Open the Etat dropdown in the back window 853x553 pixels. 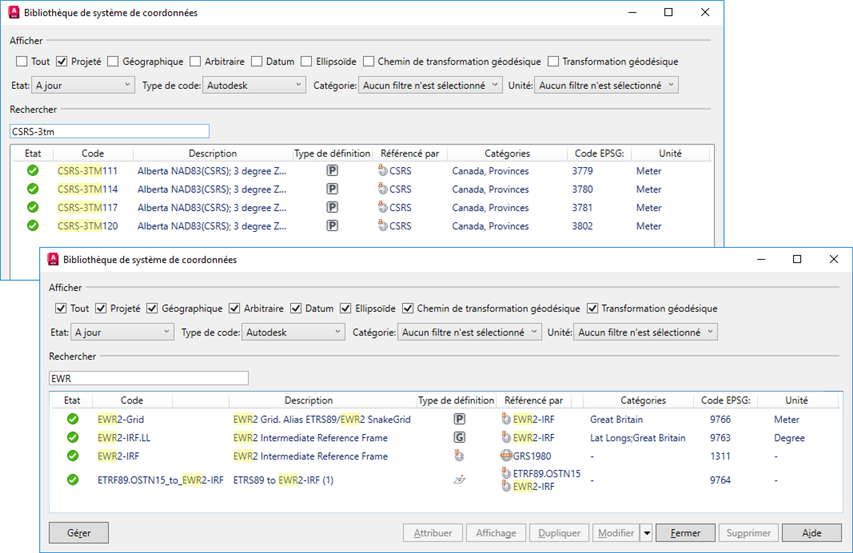83,85
